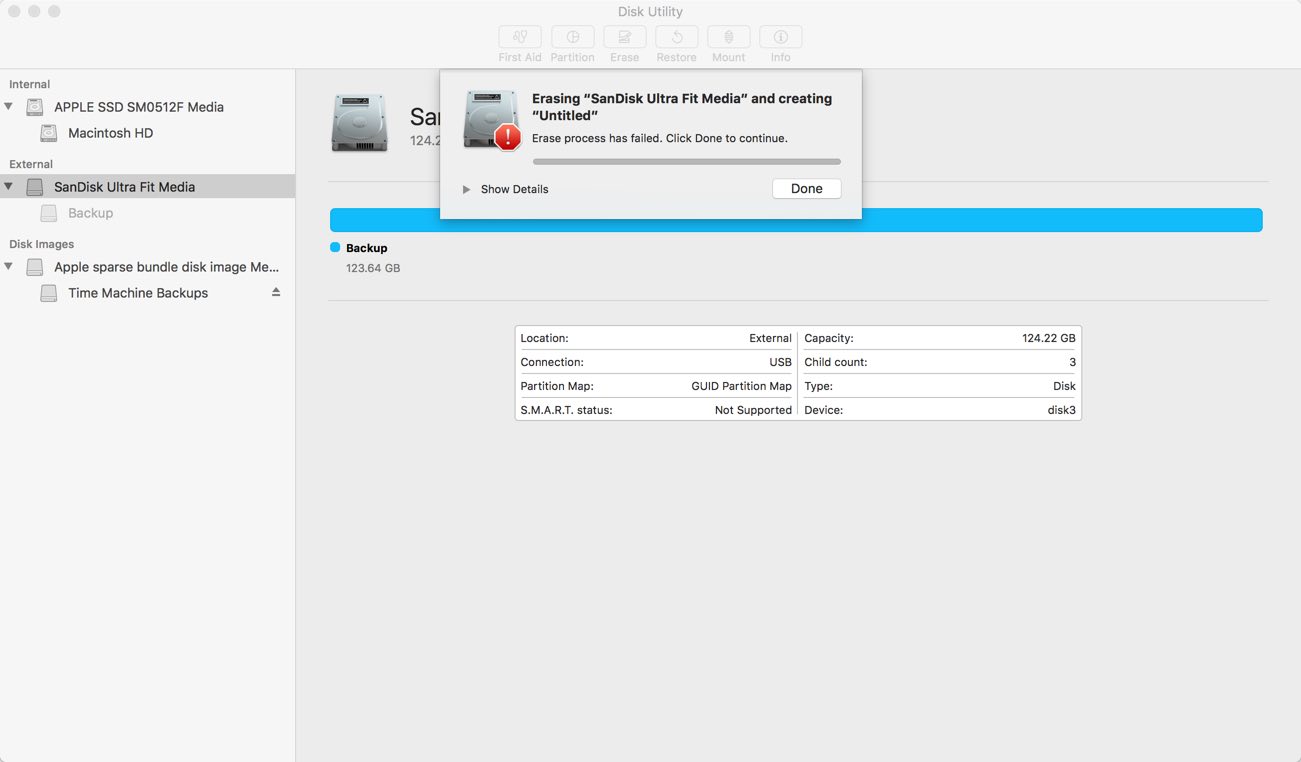
Task: Open the Info toolbar icon
Action: (780, 37)
